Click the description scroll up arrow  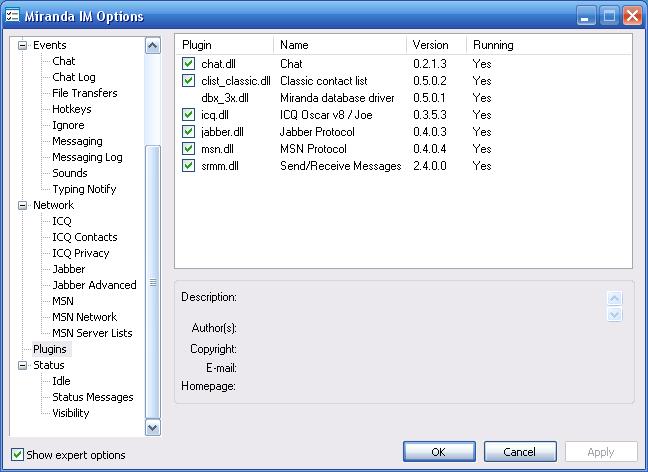pyautogui.click(x=615, y=298)
